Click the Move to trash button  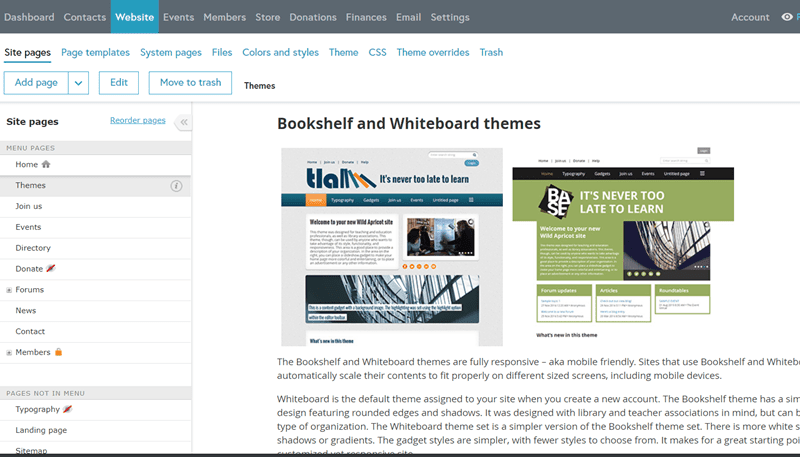click(190, 83)
